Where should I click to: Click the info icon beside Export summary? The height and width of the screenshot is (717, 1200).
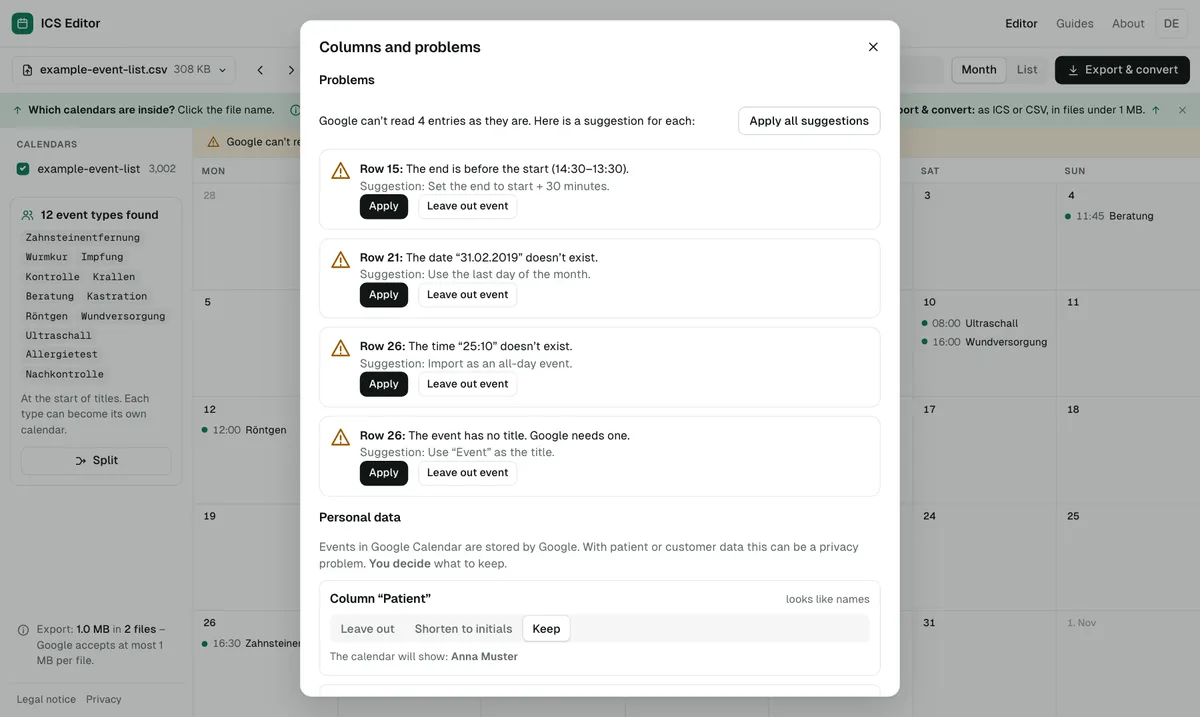click(23, 630)
